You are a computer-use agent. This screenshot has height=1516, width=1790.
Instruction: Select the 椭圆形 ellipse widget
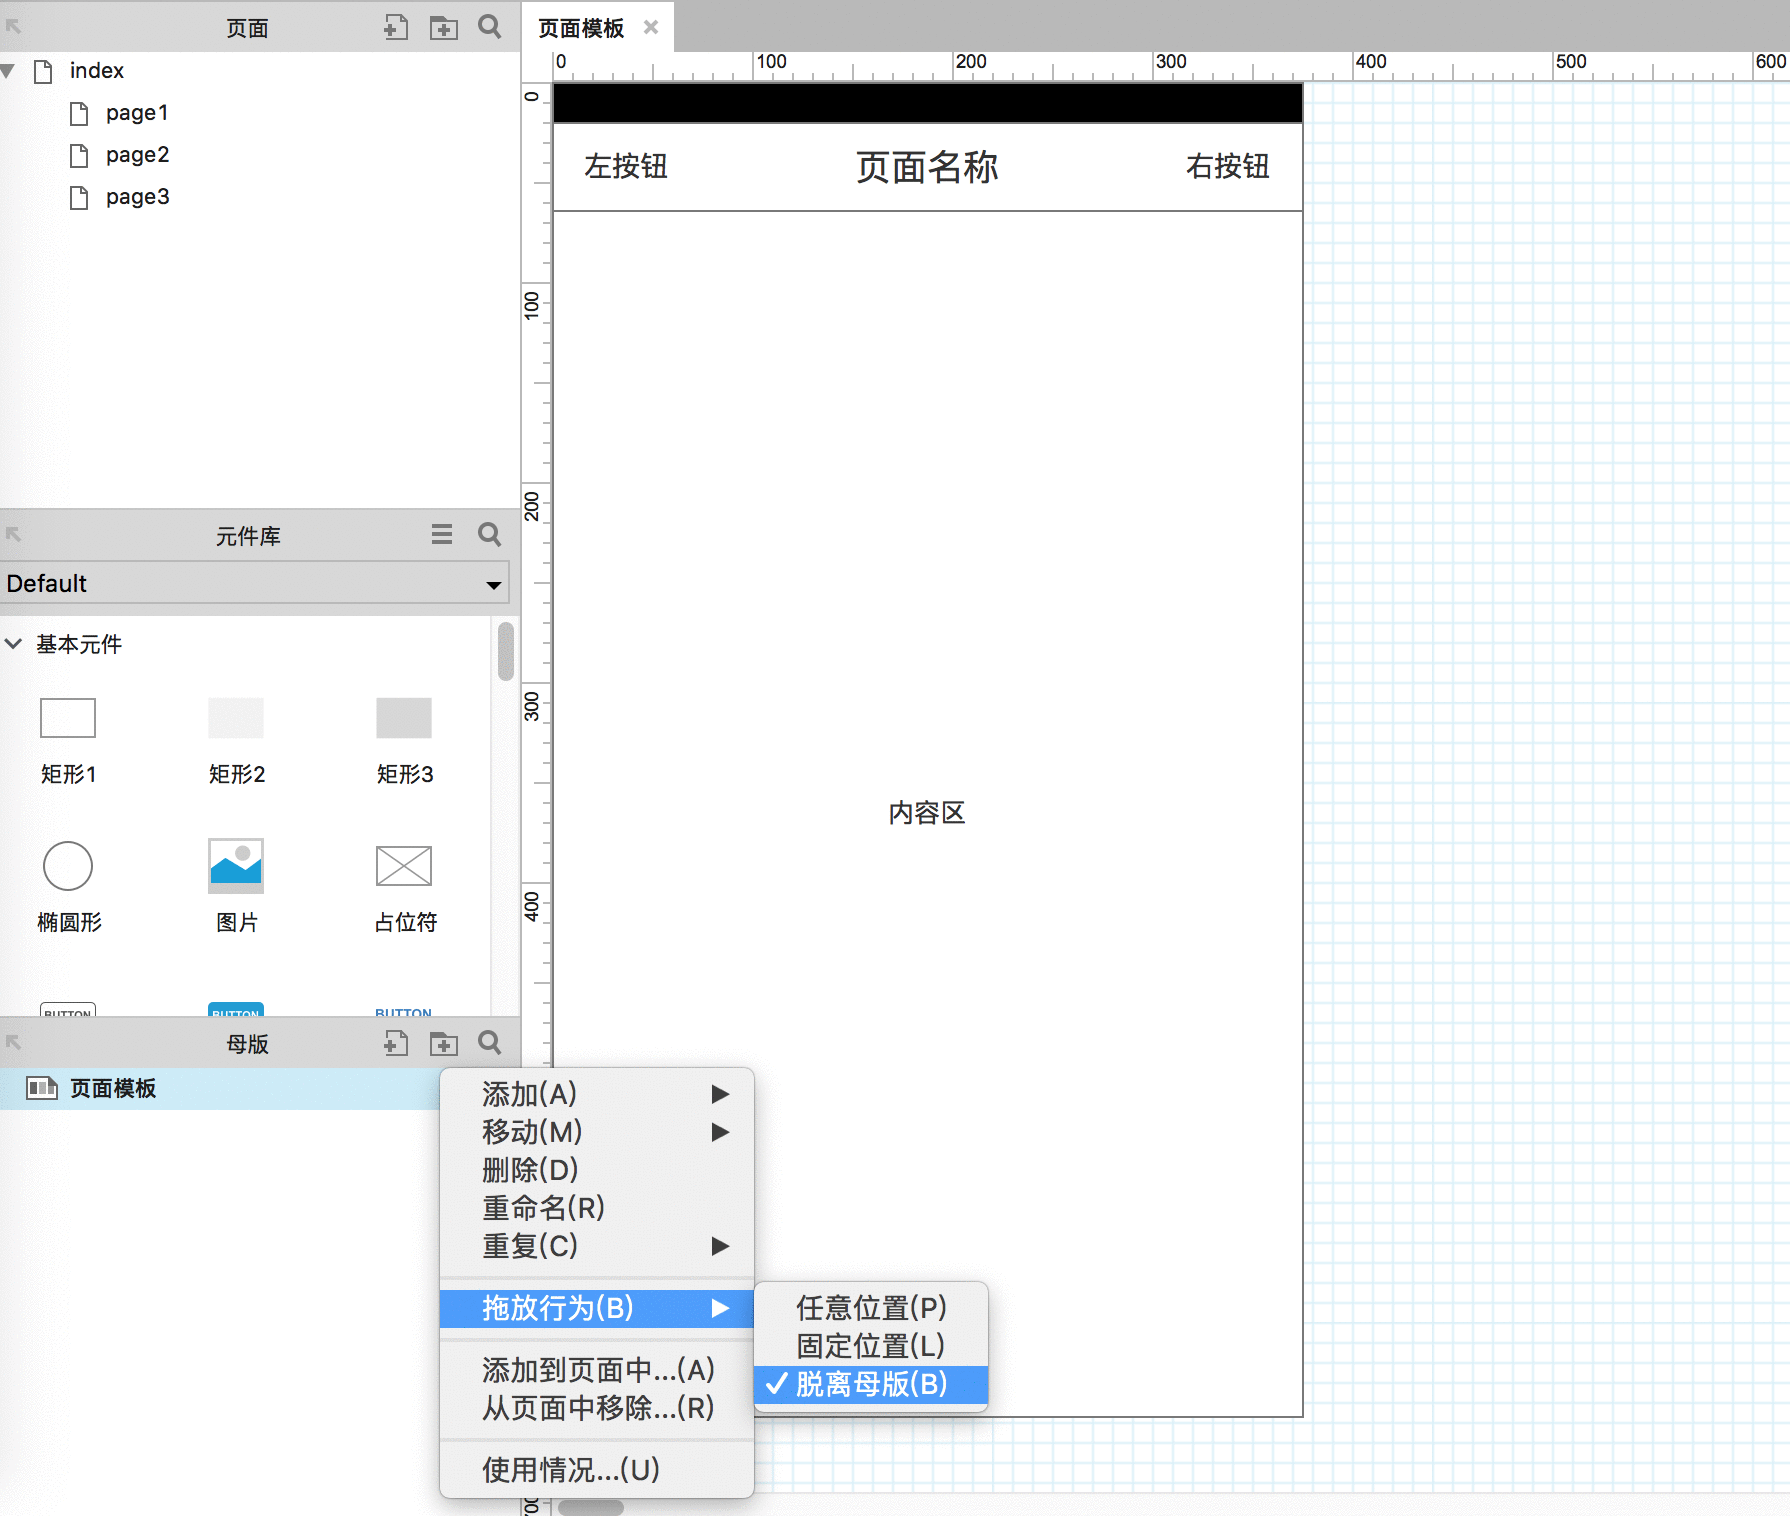pos(68,887)
